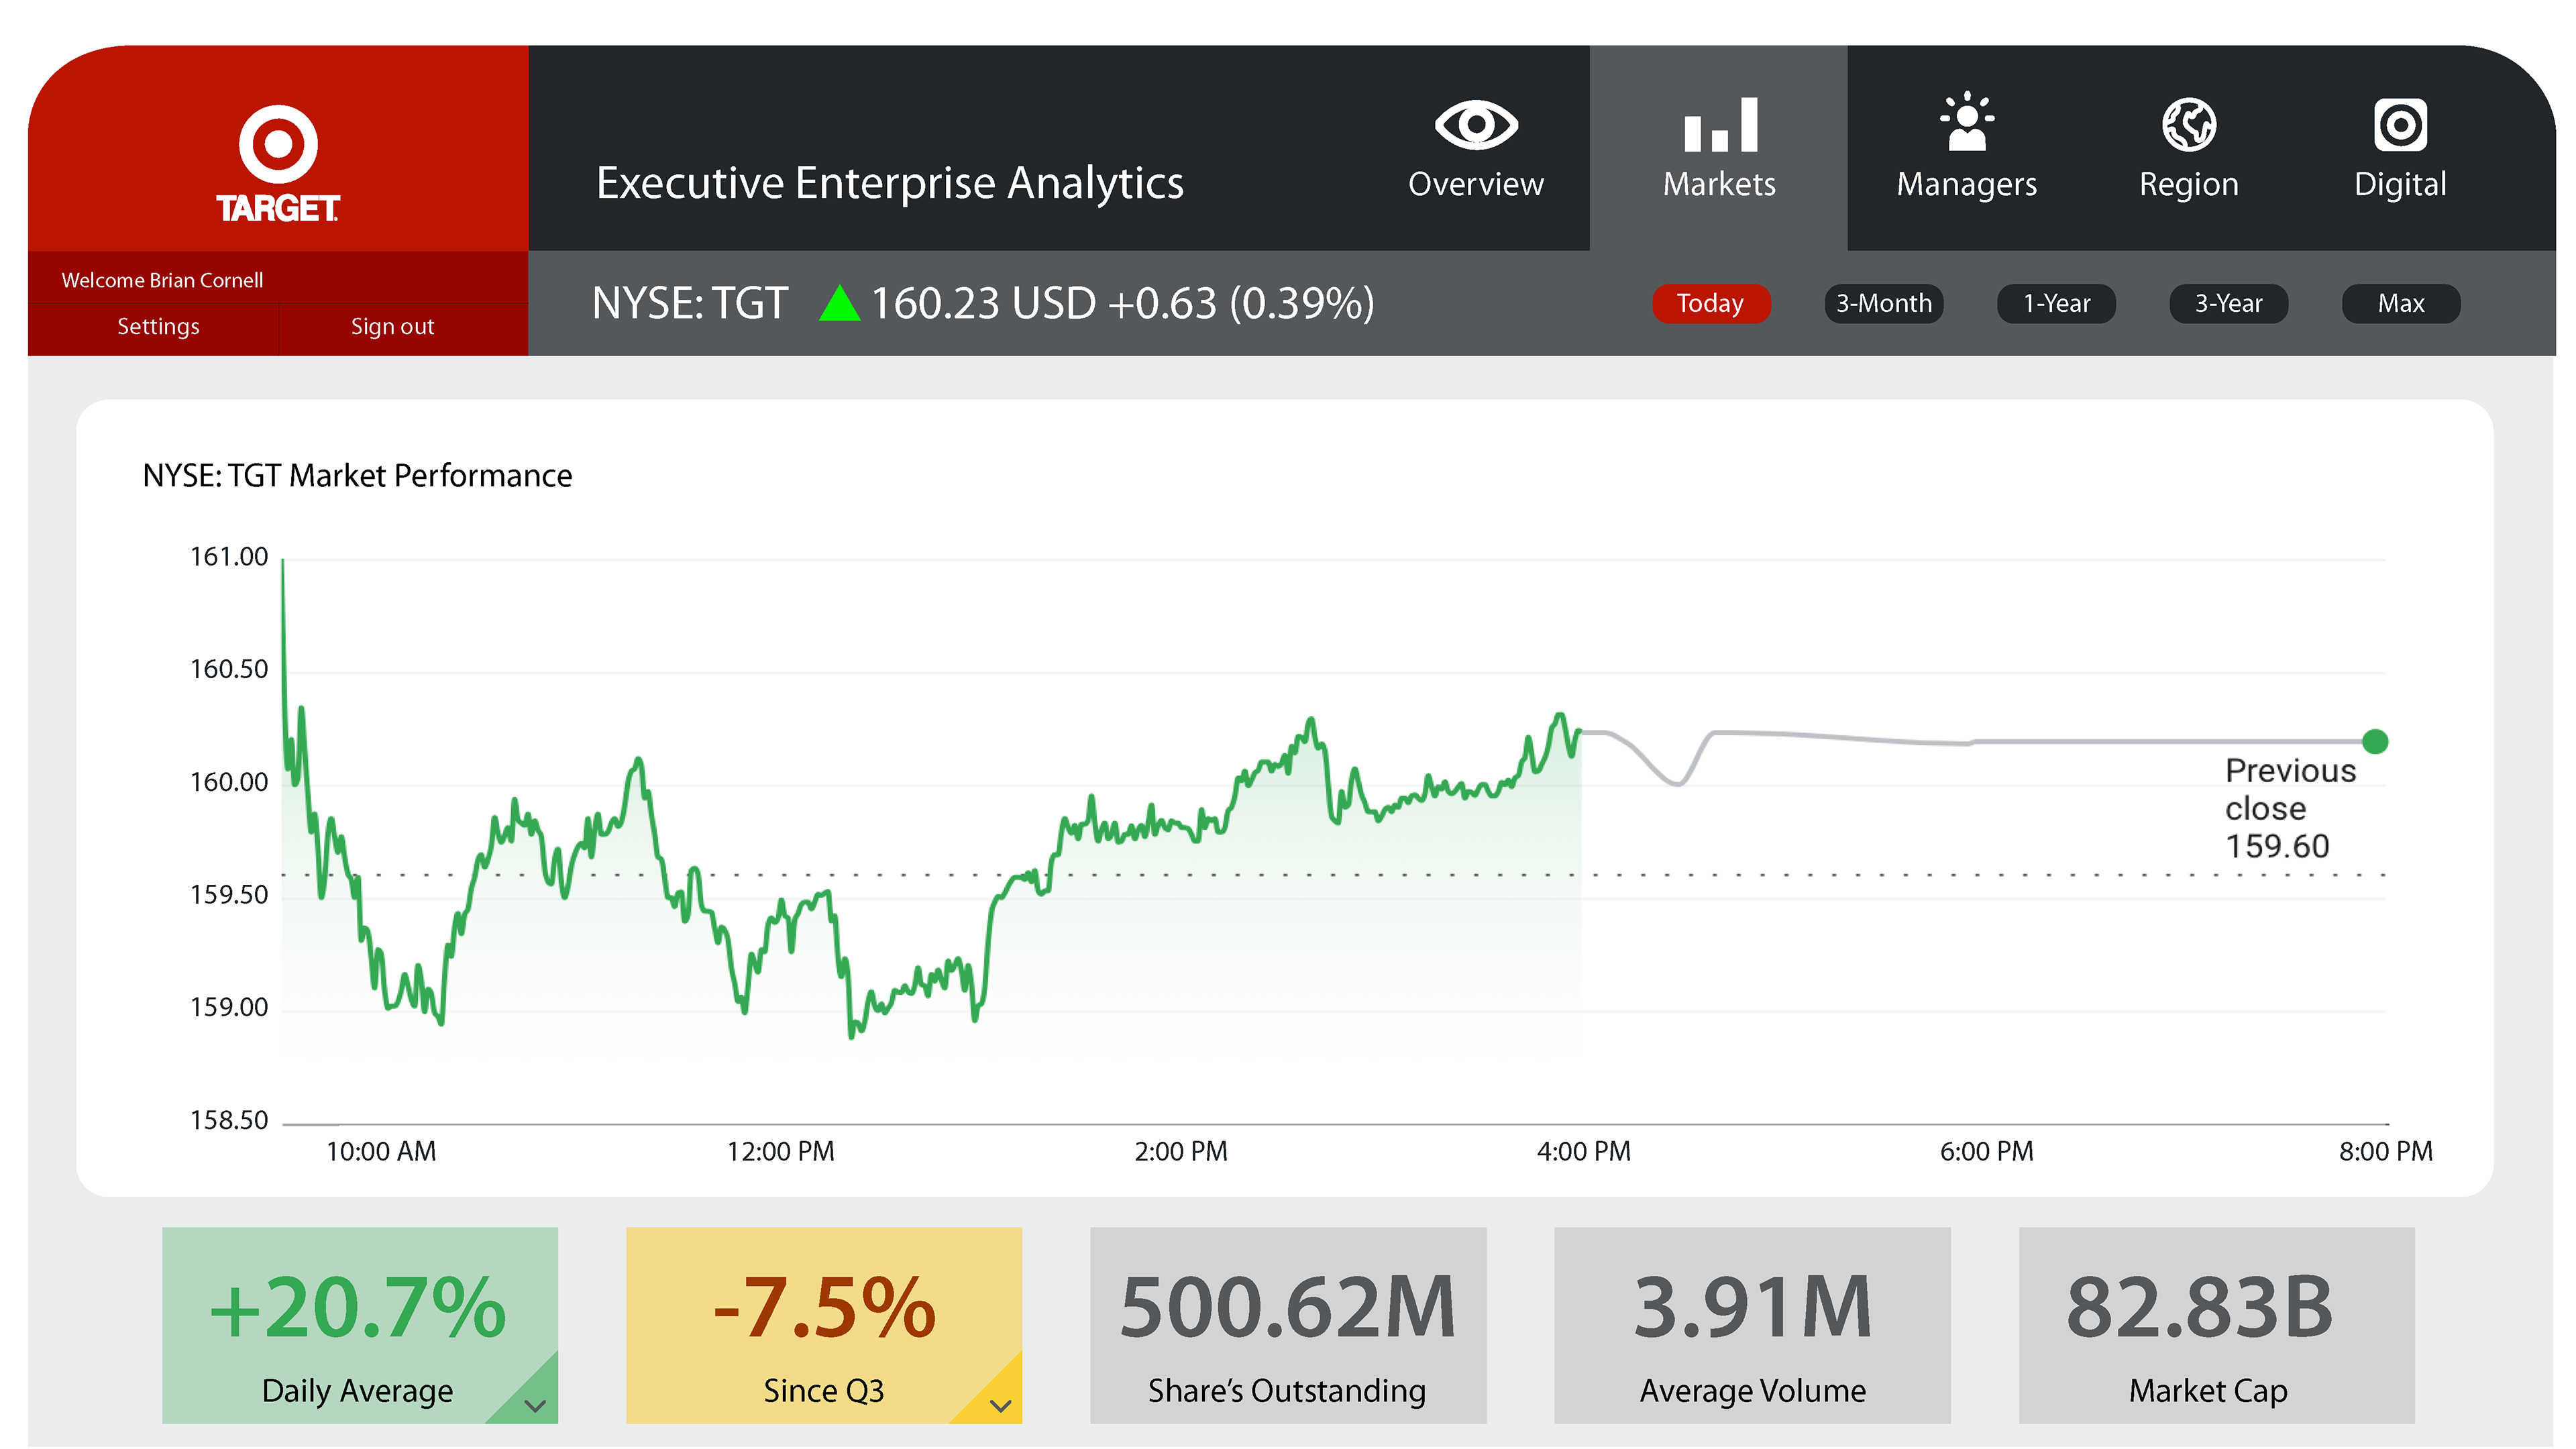Click the 2:00 PM axis label

(x=1180, y=1152)
